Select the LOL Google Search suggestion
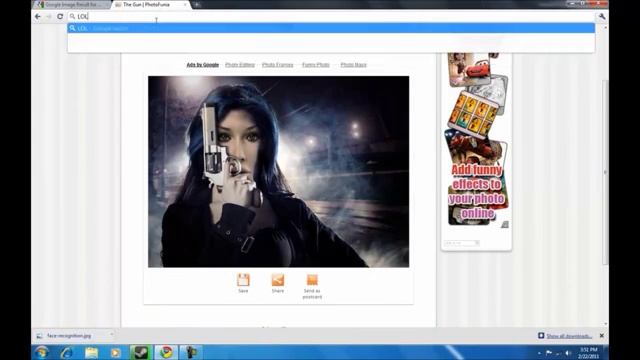 coord(331,28)
